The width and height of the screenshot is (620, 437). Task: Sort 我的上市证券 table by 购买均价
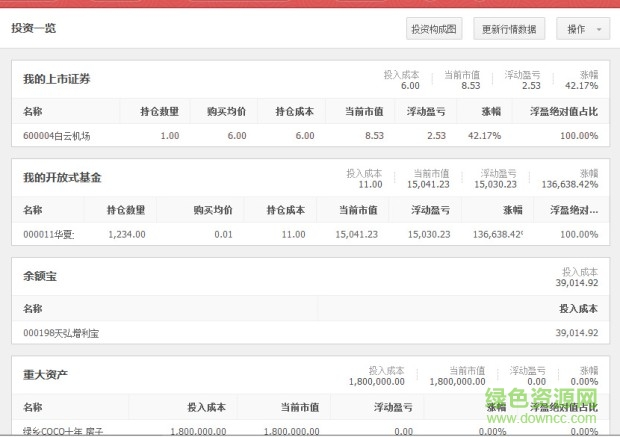point(226,112)
